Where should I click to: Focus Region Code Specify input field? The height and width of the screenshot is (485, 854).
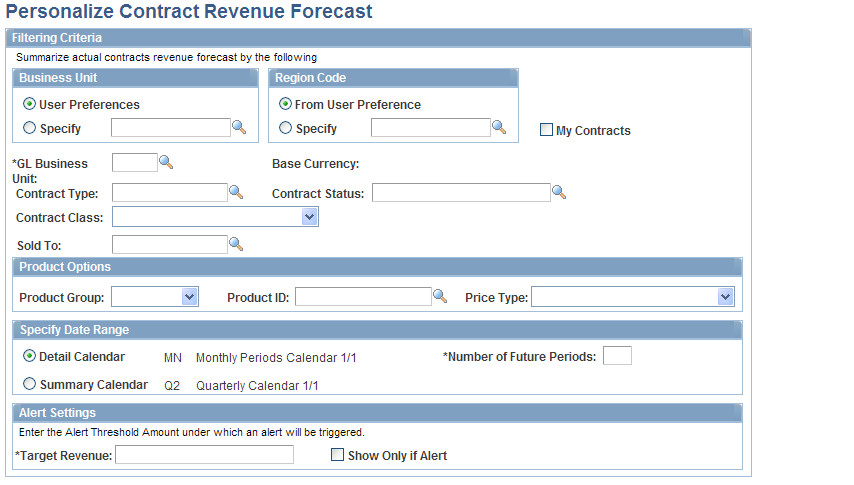point(431,128)
